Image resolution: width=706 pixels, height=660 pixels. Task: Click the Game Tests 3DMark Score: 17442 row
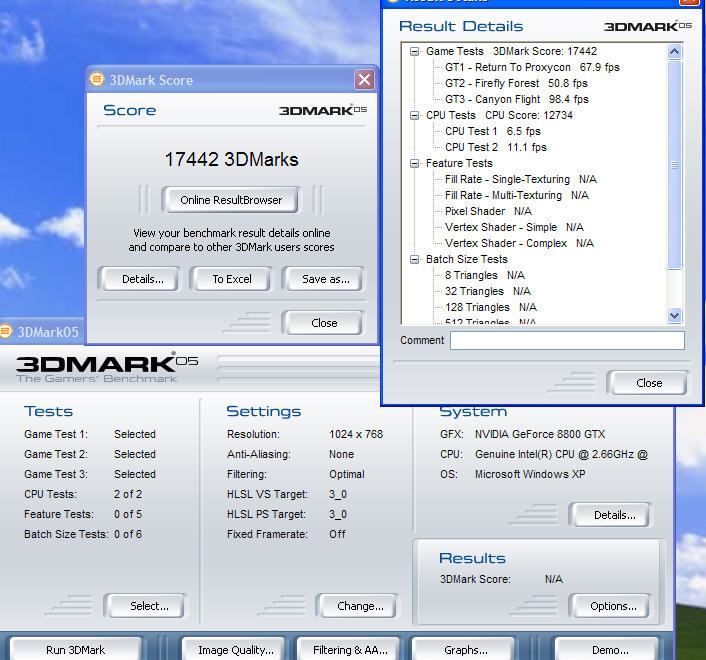click(x=511, y=51)
